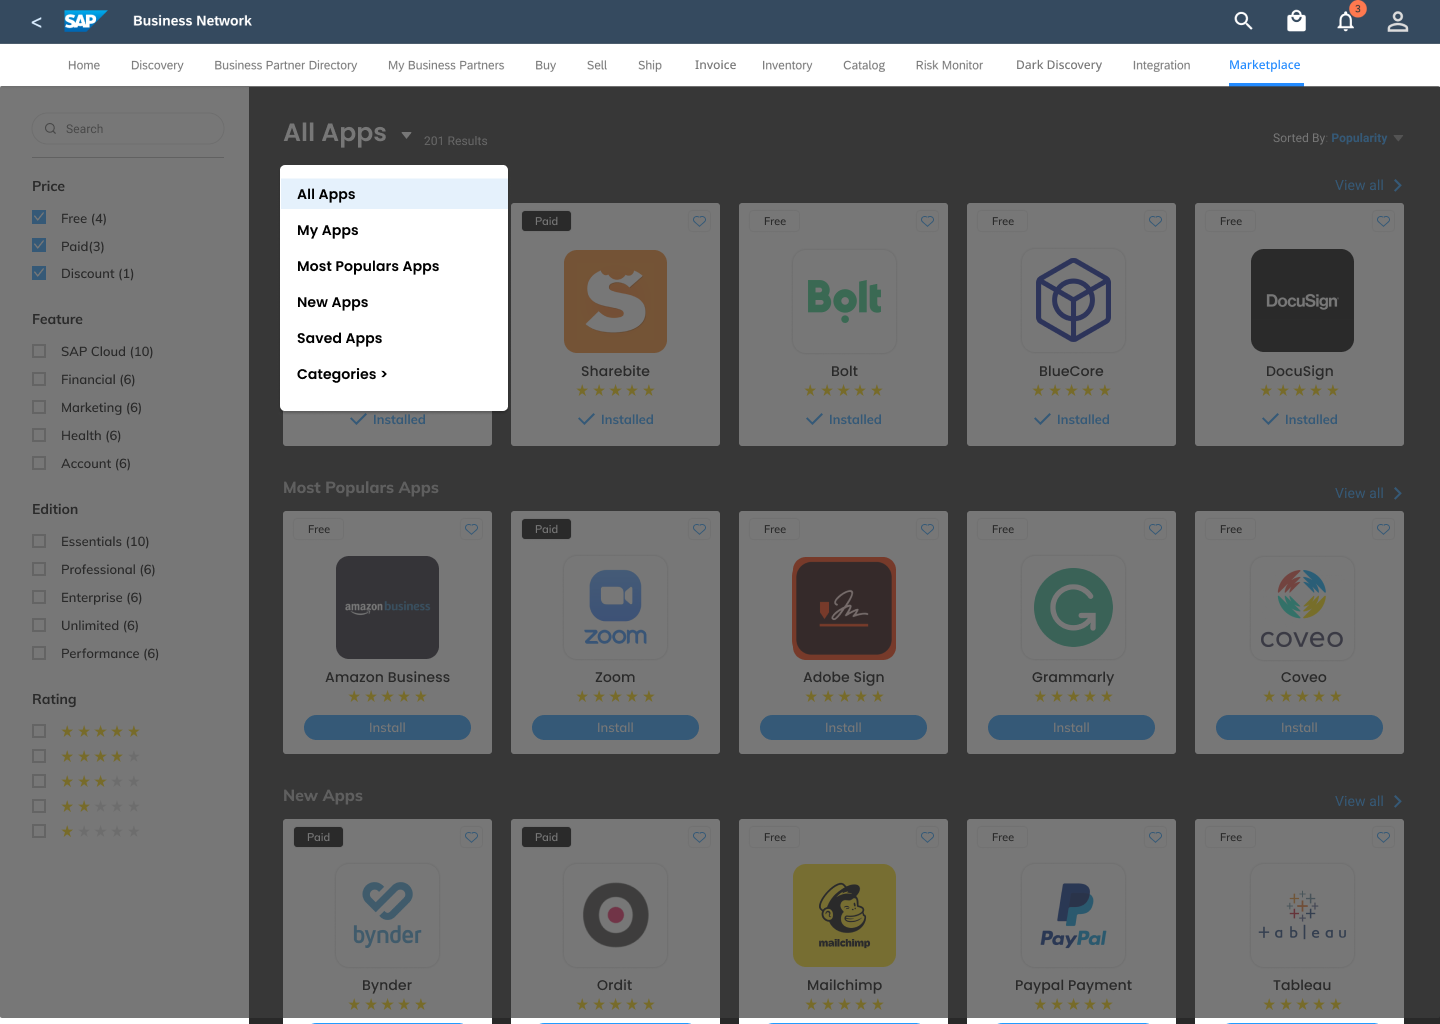Uncheck the Paid(3) price filter
The width and height of the screenshot is (1440, 1024).
pyautogui.click(x=39, y=245)
